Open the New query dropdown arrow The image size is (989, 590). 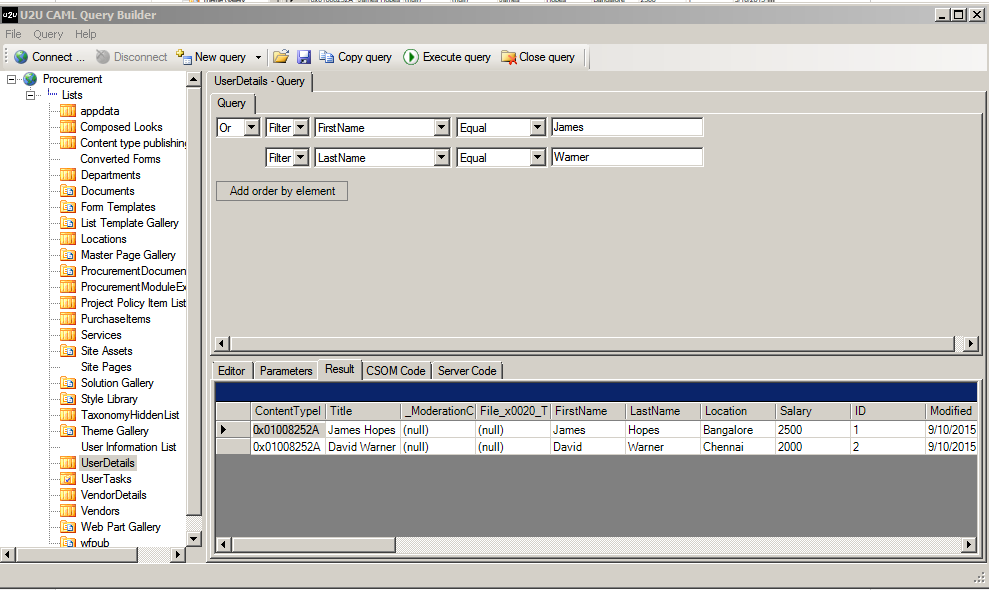click(x=258, y=57)
